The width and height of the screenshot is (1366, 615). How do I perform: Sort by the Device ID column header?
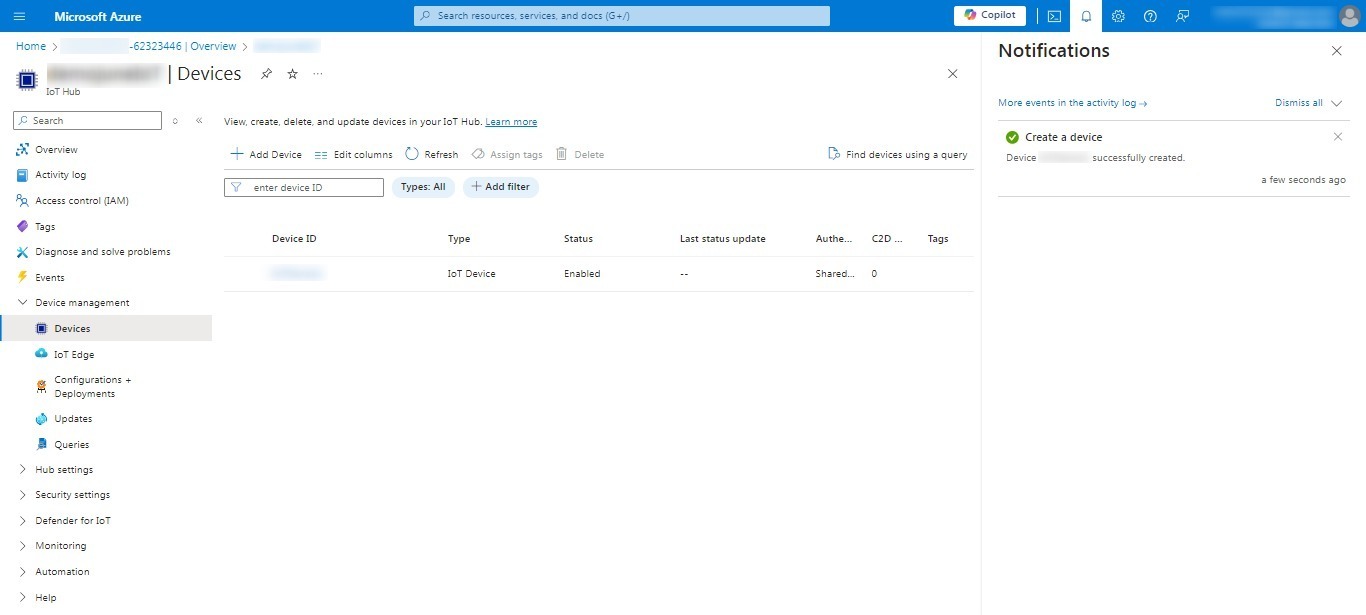tap(294, 239)
